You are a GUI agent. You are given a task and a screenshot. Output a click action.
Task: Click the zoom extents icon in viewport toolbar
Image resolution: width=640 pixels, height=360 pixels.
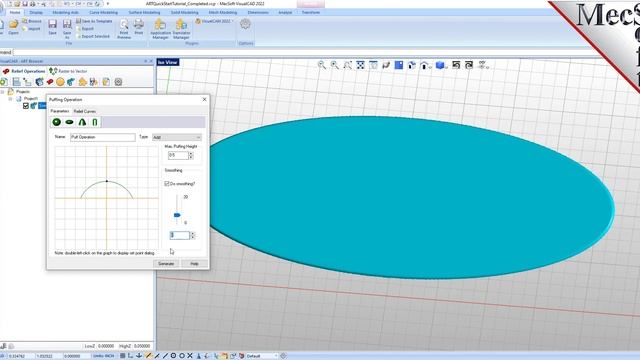point(360,65)
